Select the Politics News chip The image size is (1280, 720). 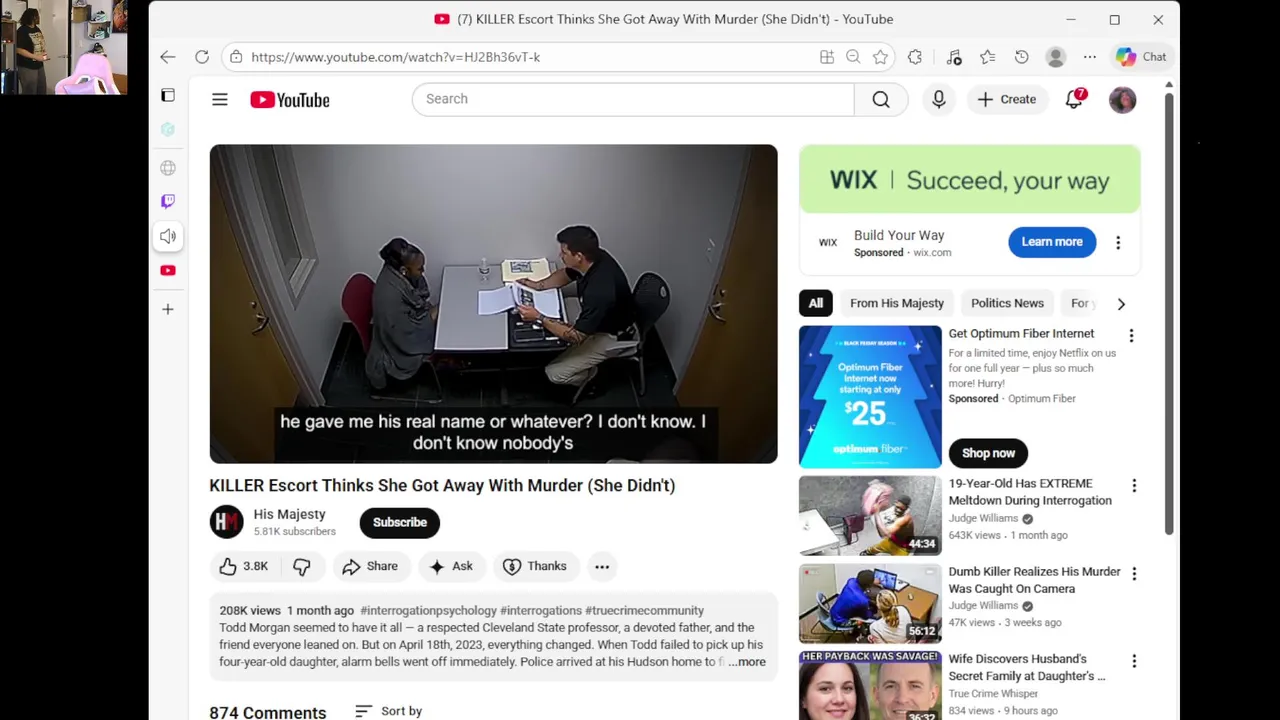pos(1007,303)
